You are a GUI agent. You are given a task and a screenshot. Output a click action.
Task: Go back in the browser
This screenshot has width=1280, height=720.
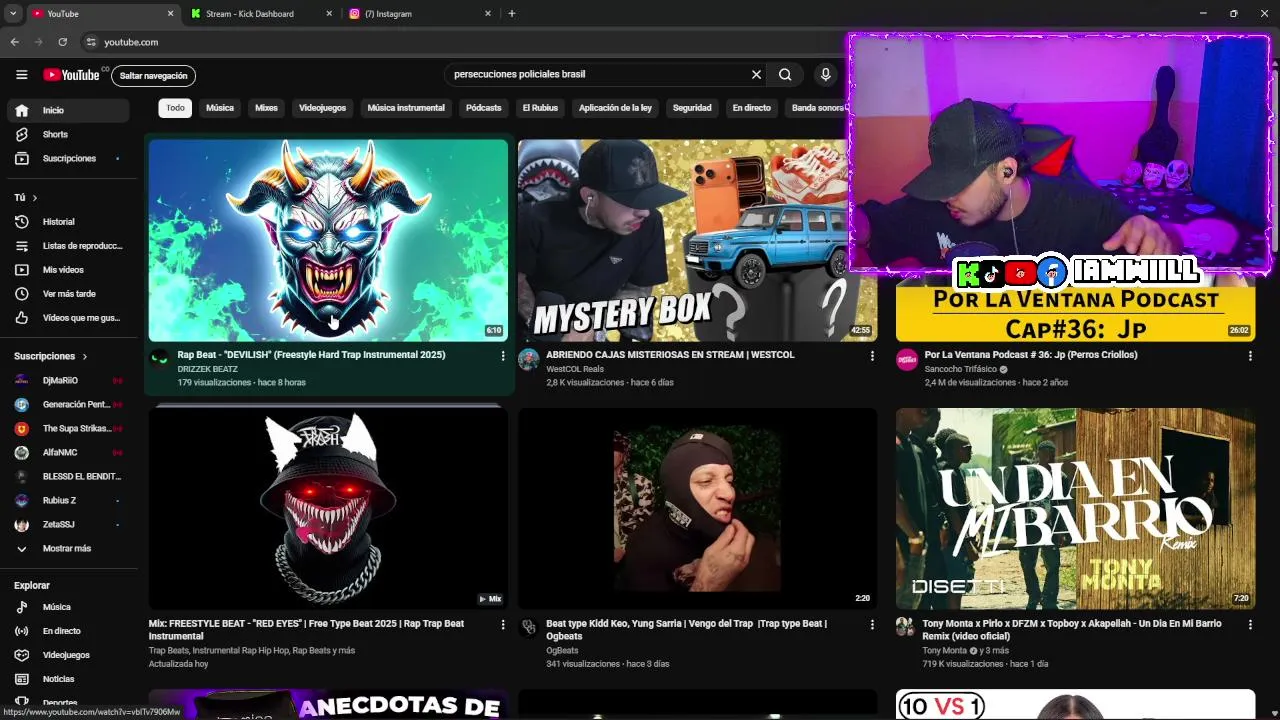tap(14, 42)
